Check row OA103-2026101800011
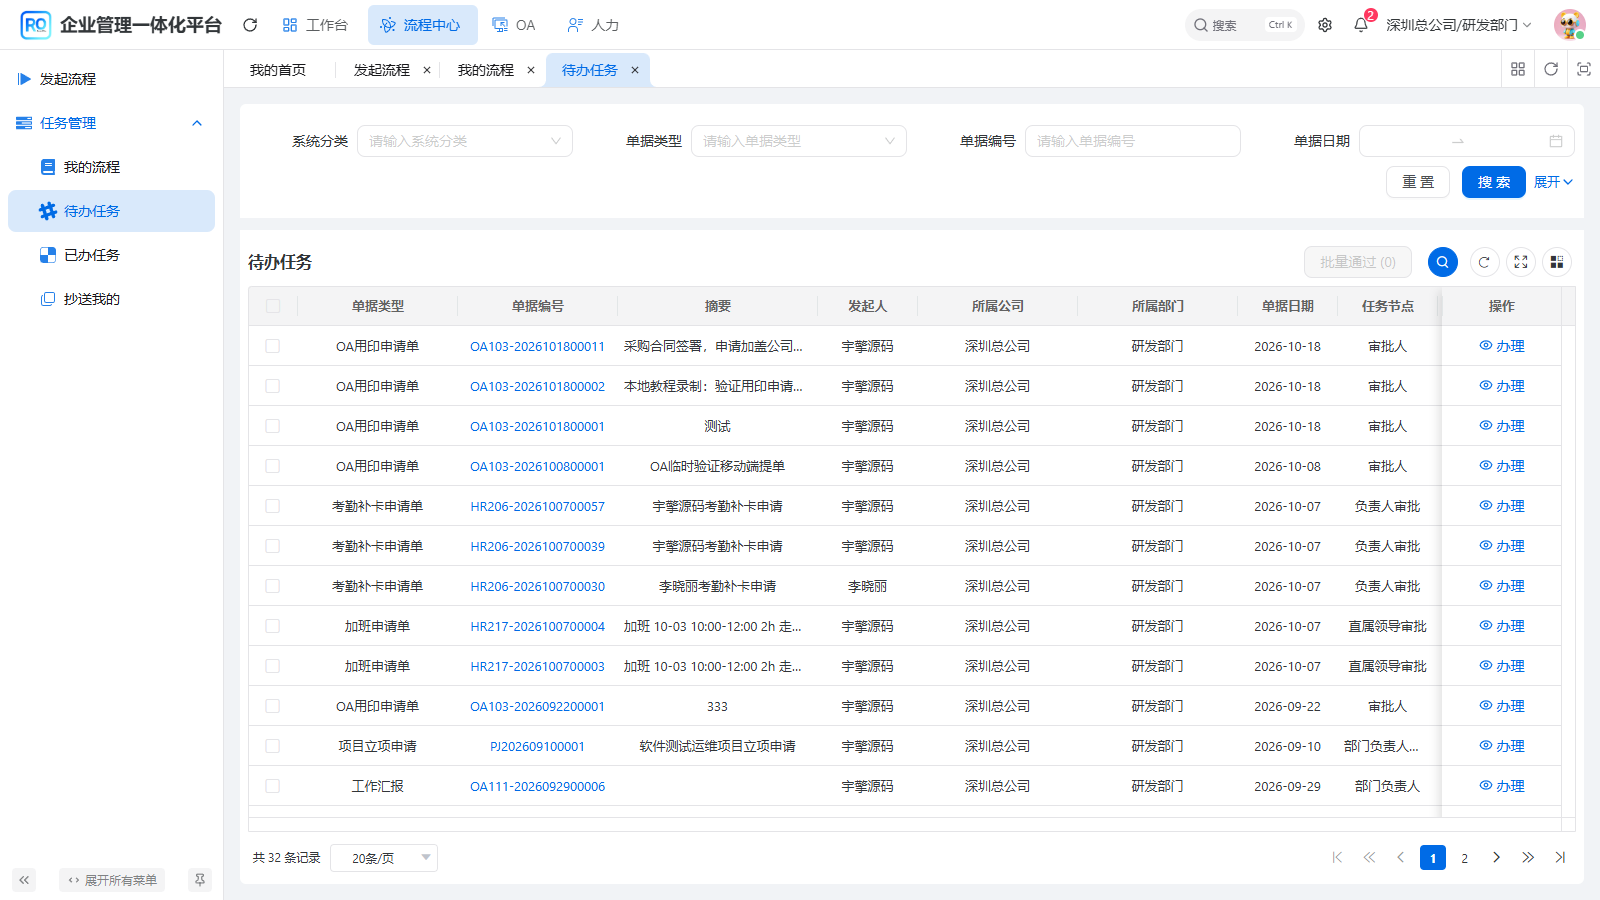 click(273, 346)
